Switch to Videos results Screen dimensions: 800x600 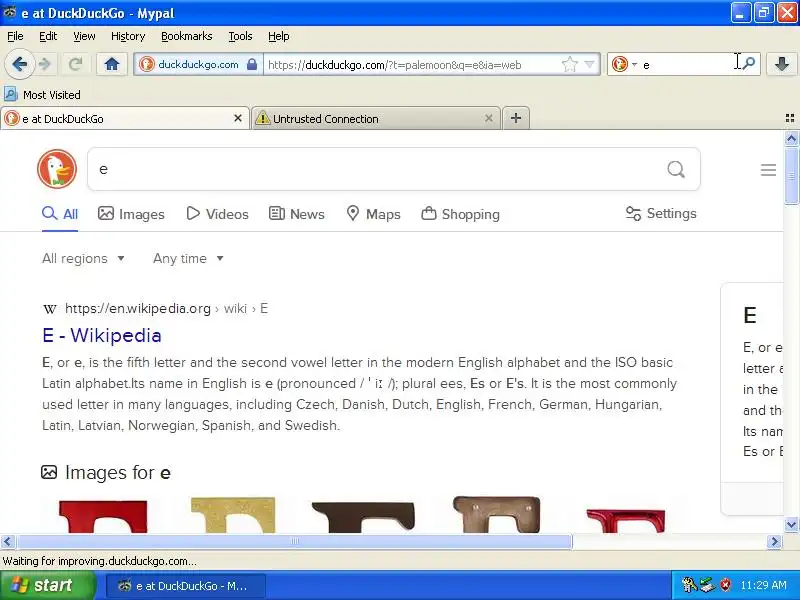[x=217, y=214]
